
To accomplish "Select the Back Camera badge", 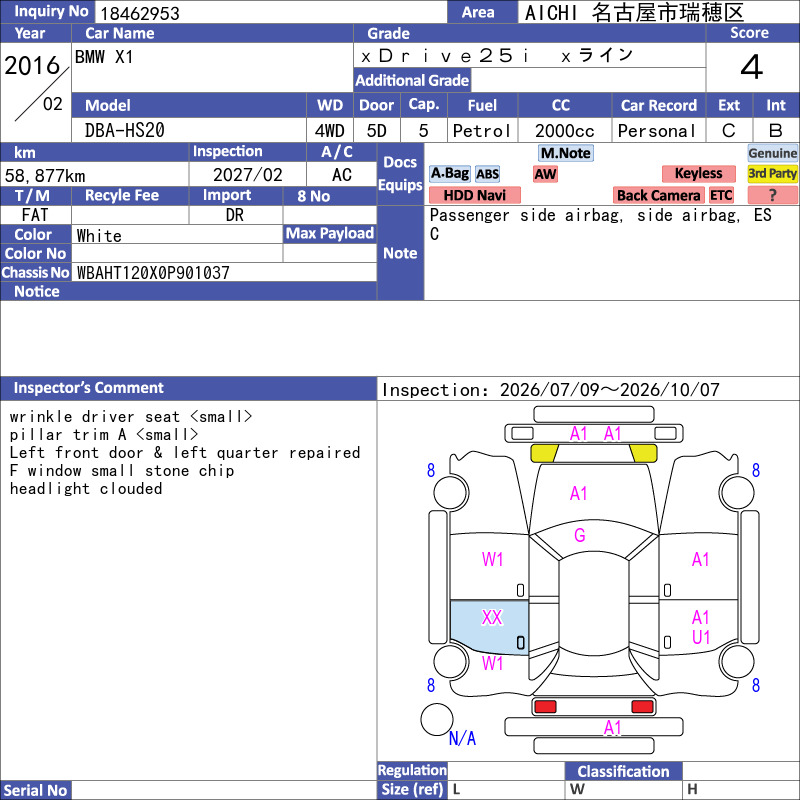I will 658,195.
